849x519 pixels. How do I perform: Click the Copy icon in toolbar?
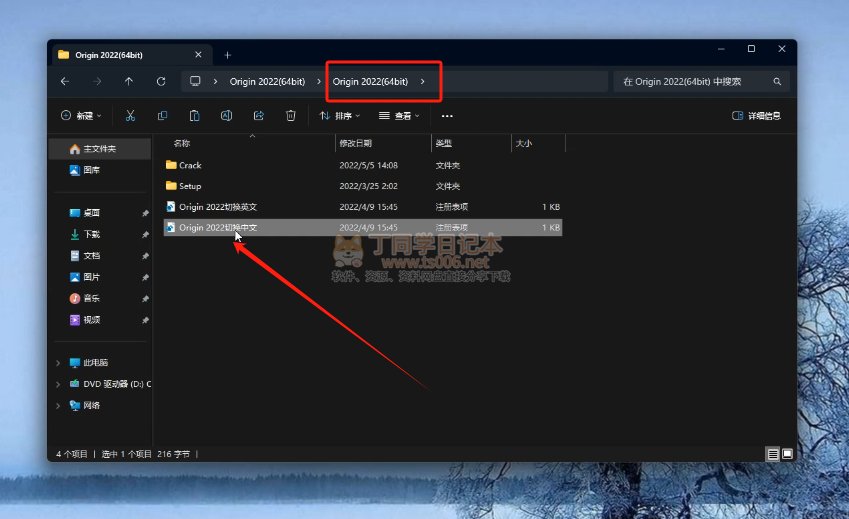coord(162,116)
